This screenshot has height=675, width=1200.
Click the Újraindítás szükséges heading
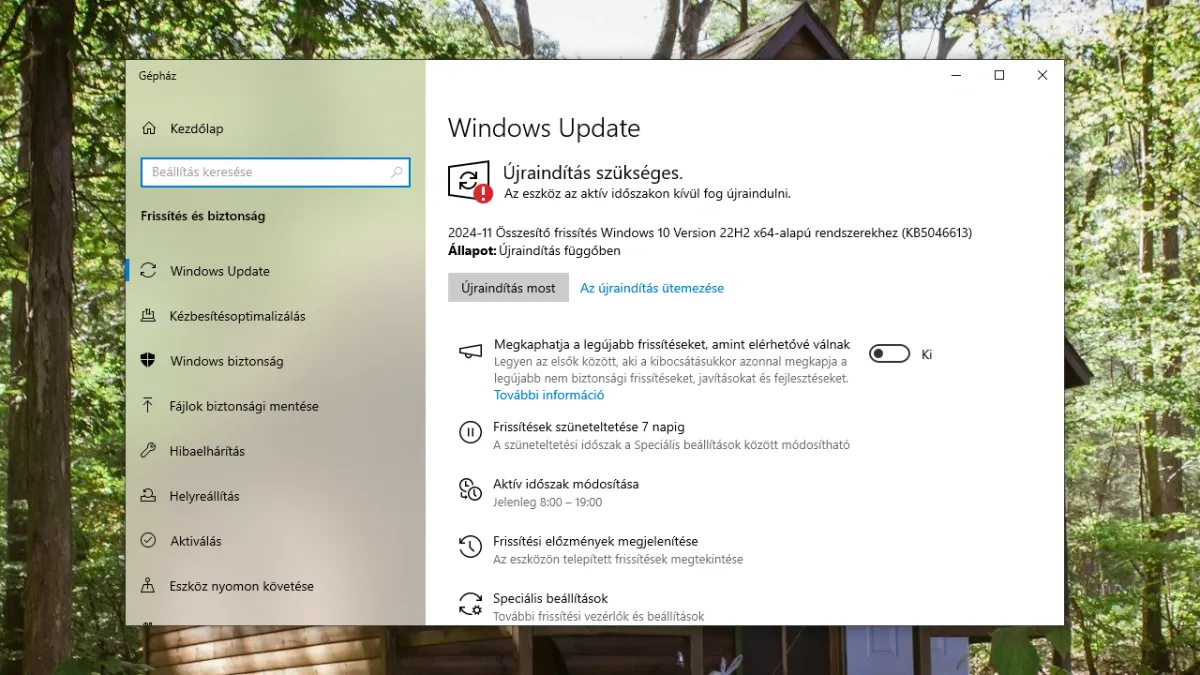coord(593,173)
